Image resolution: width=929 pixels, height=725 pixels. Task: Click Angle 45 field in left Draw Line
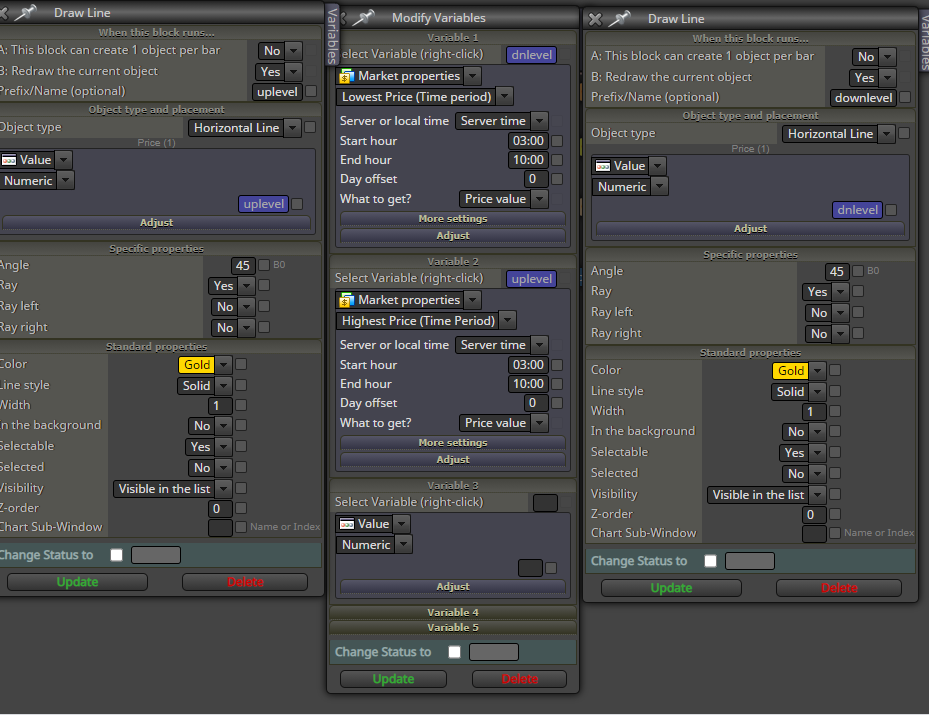(x=243, y=265)
